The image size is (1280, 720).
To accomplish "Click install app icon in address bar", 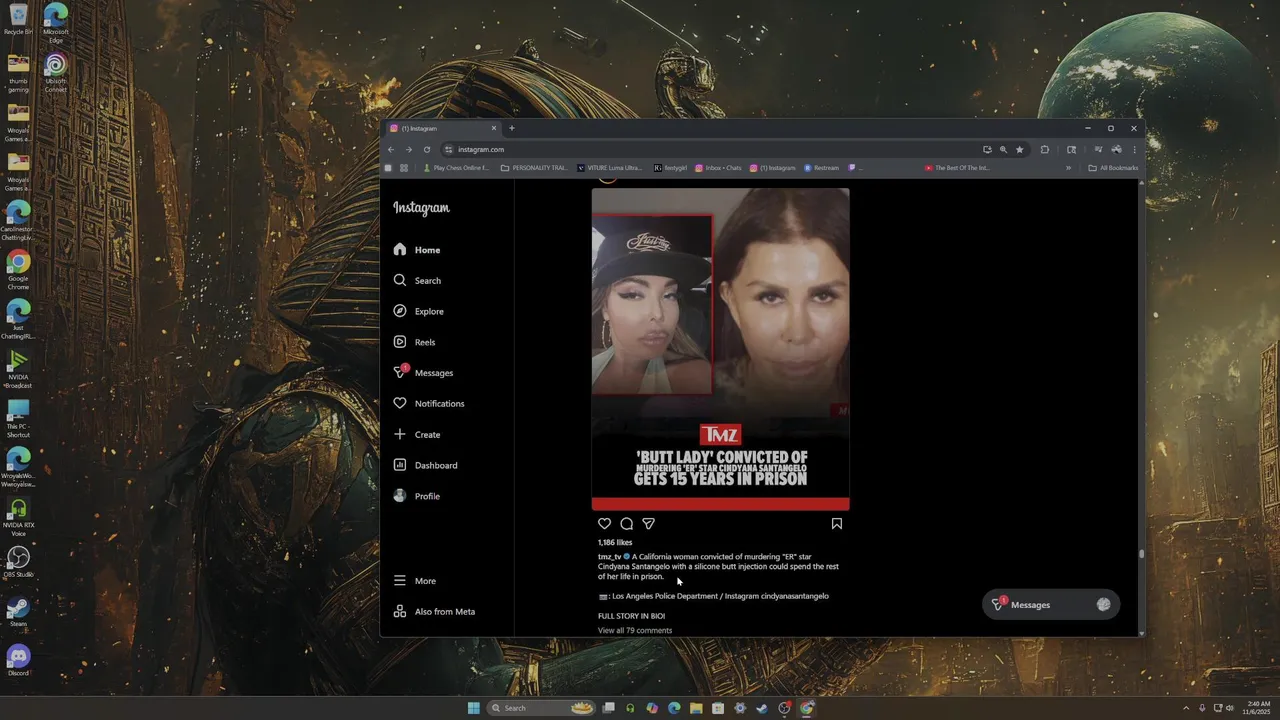I will 987,150.
